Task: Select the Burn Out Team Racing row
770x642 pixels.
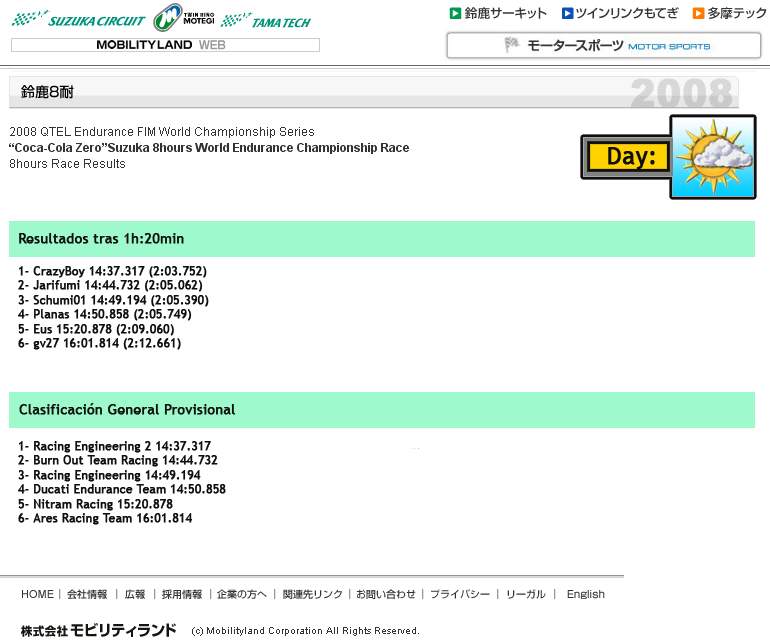Action: (x=118, y=460)
